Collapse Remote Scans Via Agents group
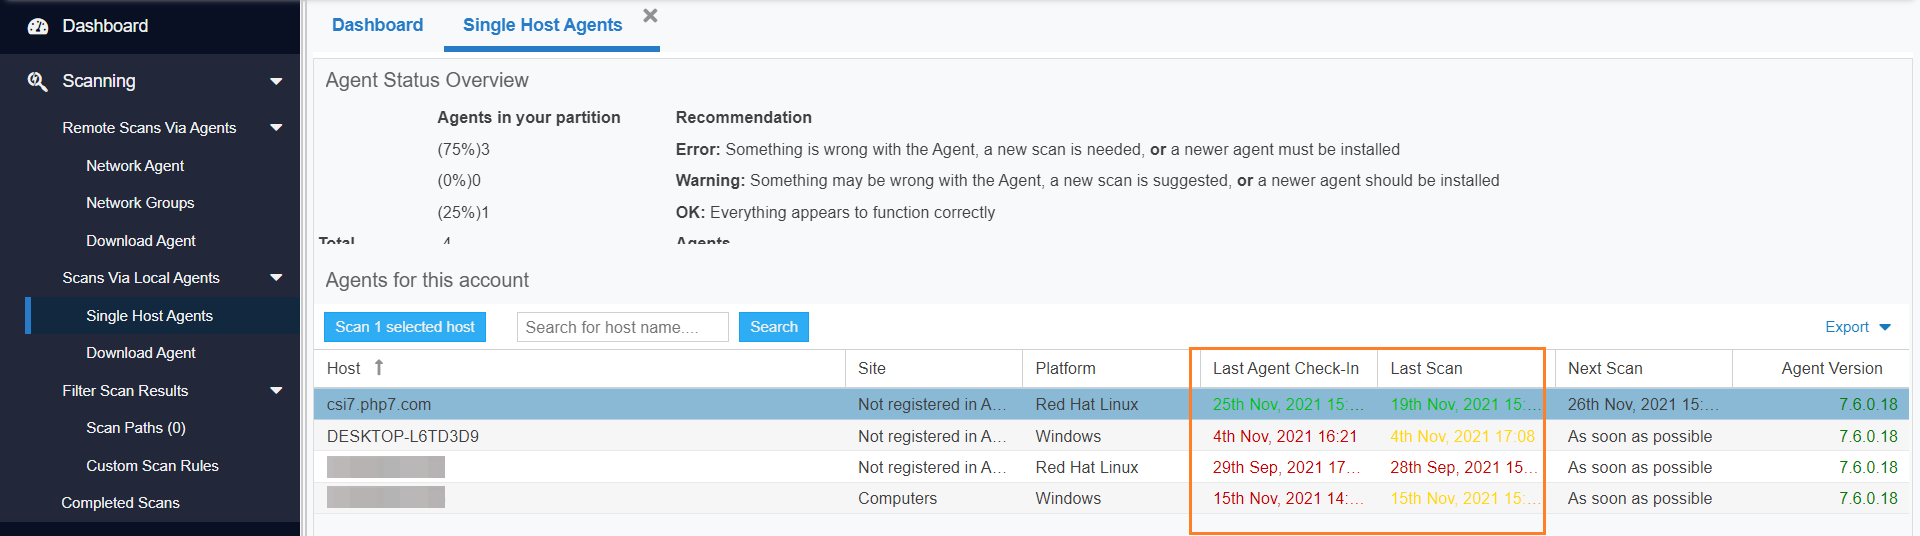This screenshot has width=1920, height=536. (276, 128)
